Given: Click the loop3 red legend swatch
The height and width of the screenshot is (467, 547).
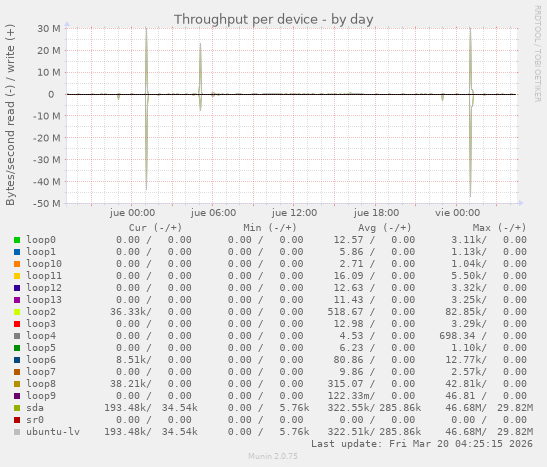Looking at the screenshot, I should (x=17, y=324).
